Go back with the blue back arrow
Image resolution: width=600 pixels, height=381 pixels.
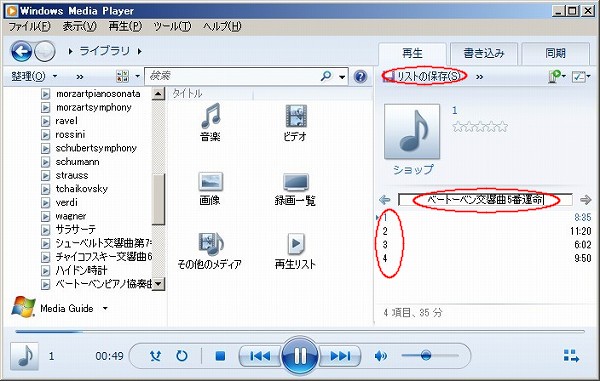21,51
